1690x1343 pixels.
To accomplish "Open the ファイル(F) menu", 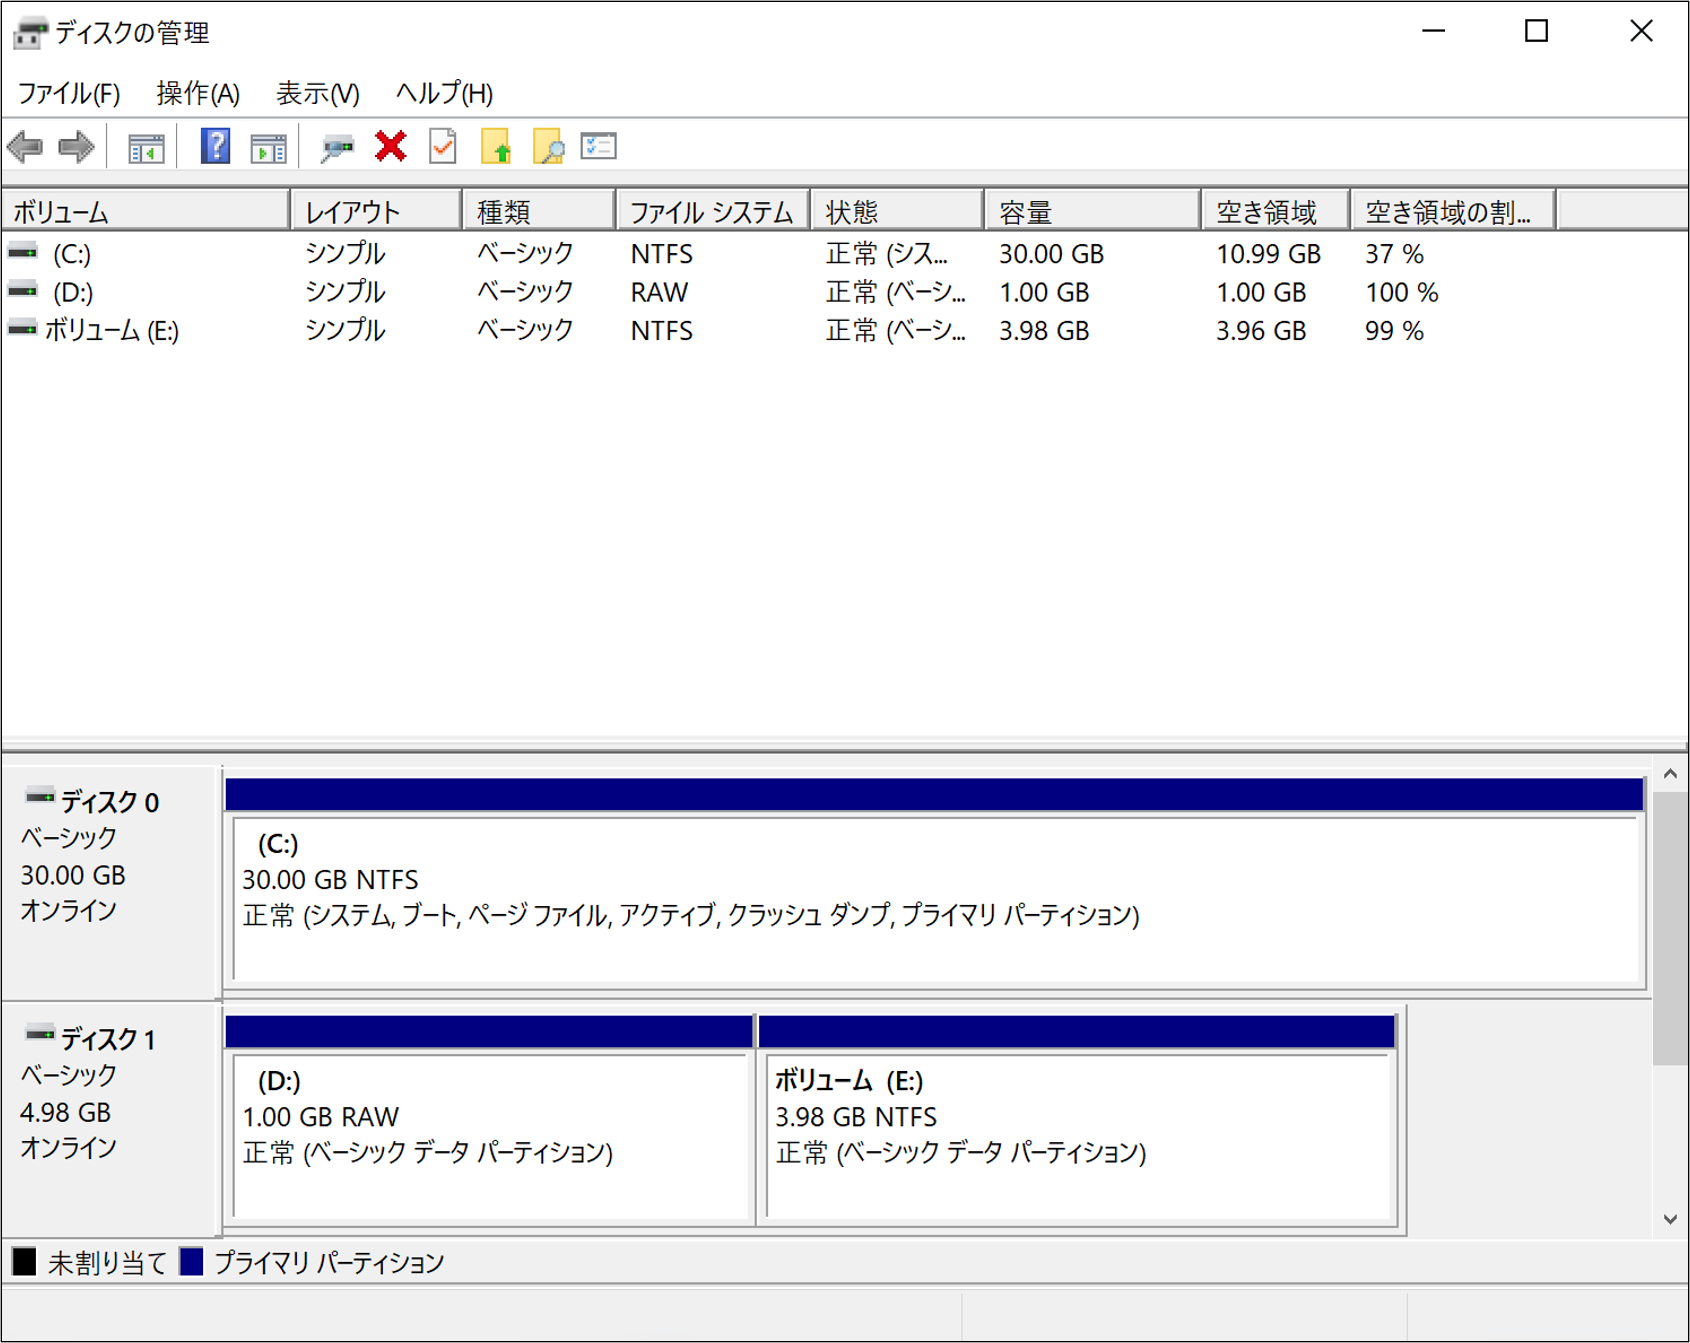I will coord(69,94).
